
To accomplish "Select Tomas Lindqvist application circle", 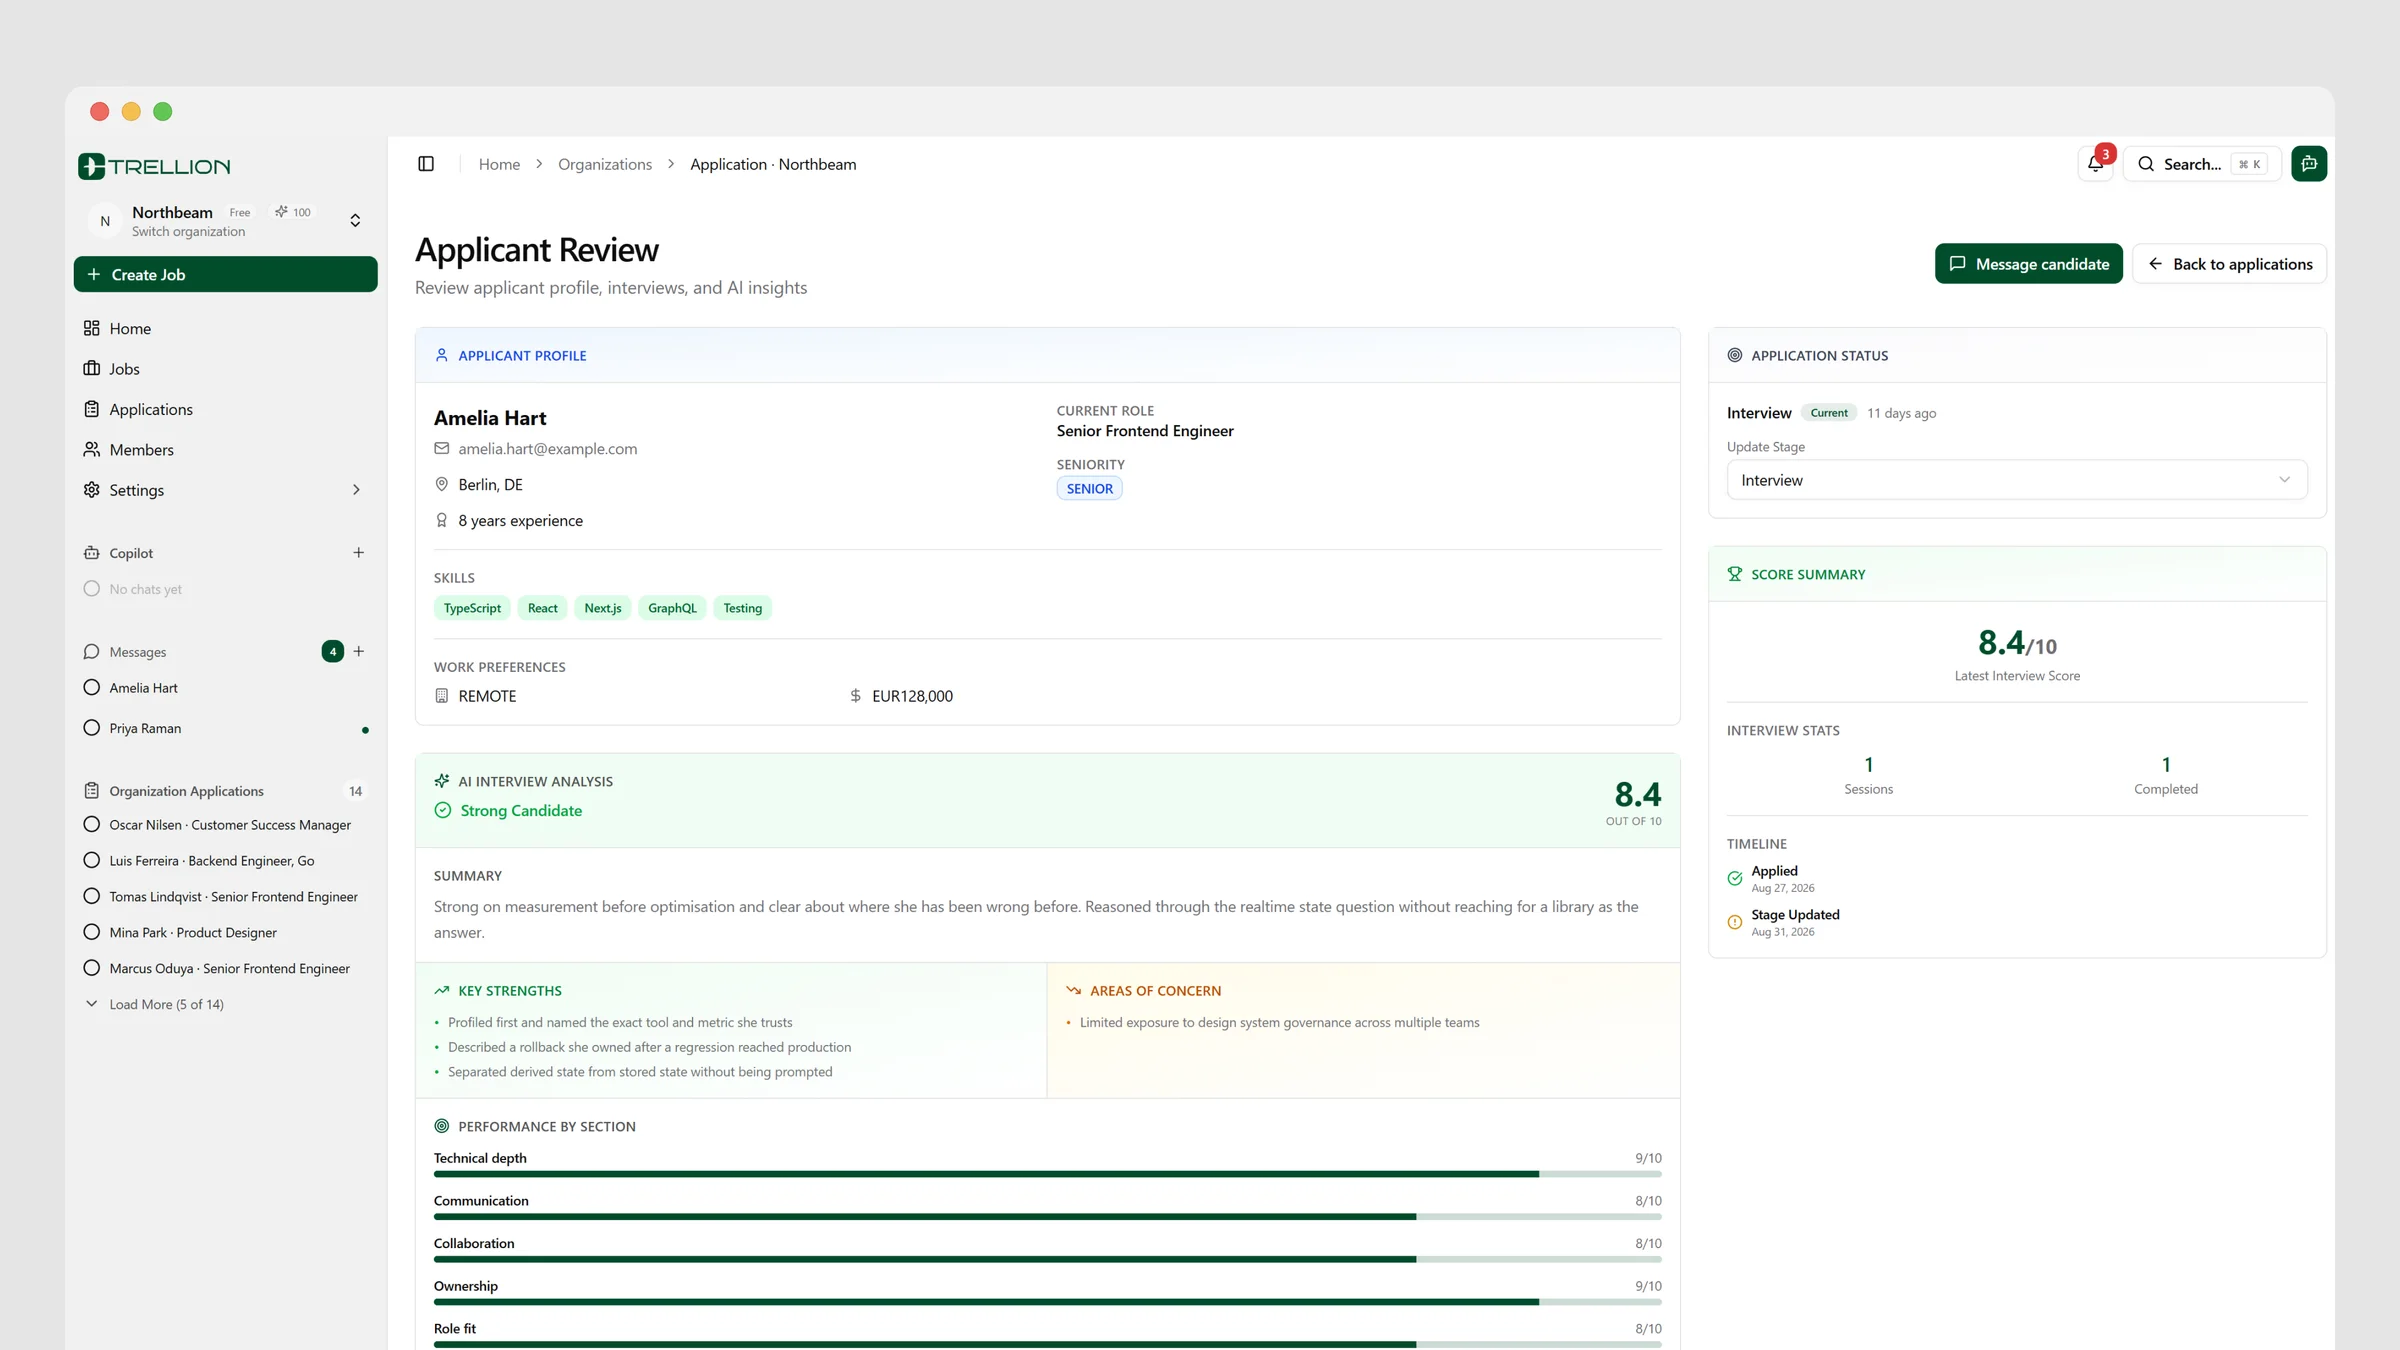I will [x=92, y=896].
